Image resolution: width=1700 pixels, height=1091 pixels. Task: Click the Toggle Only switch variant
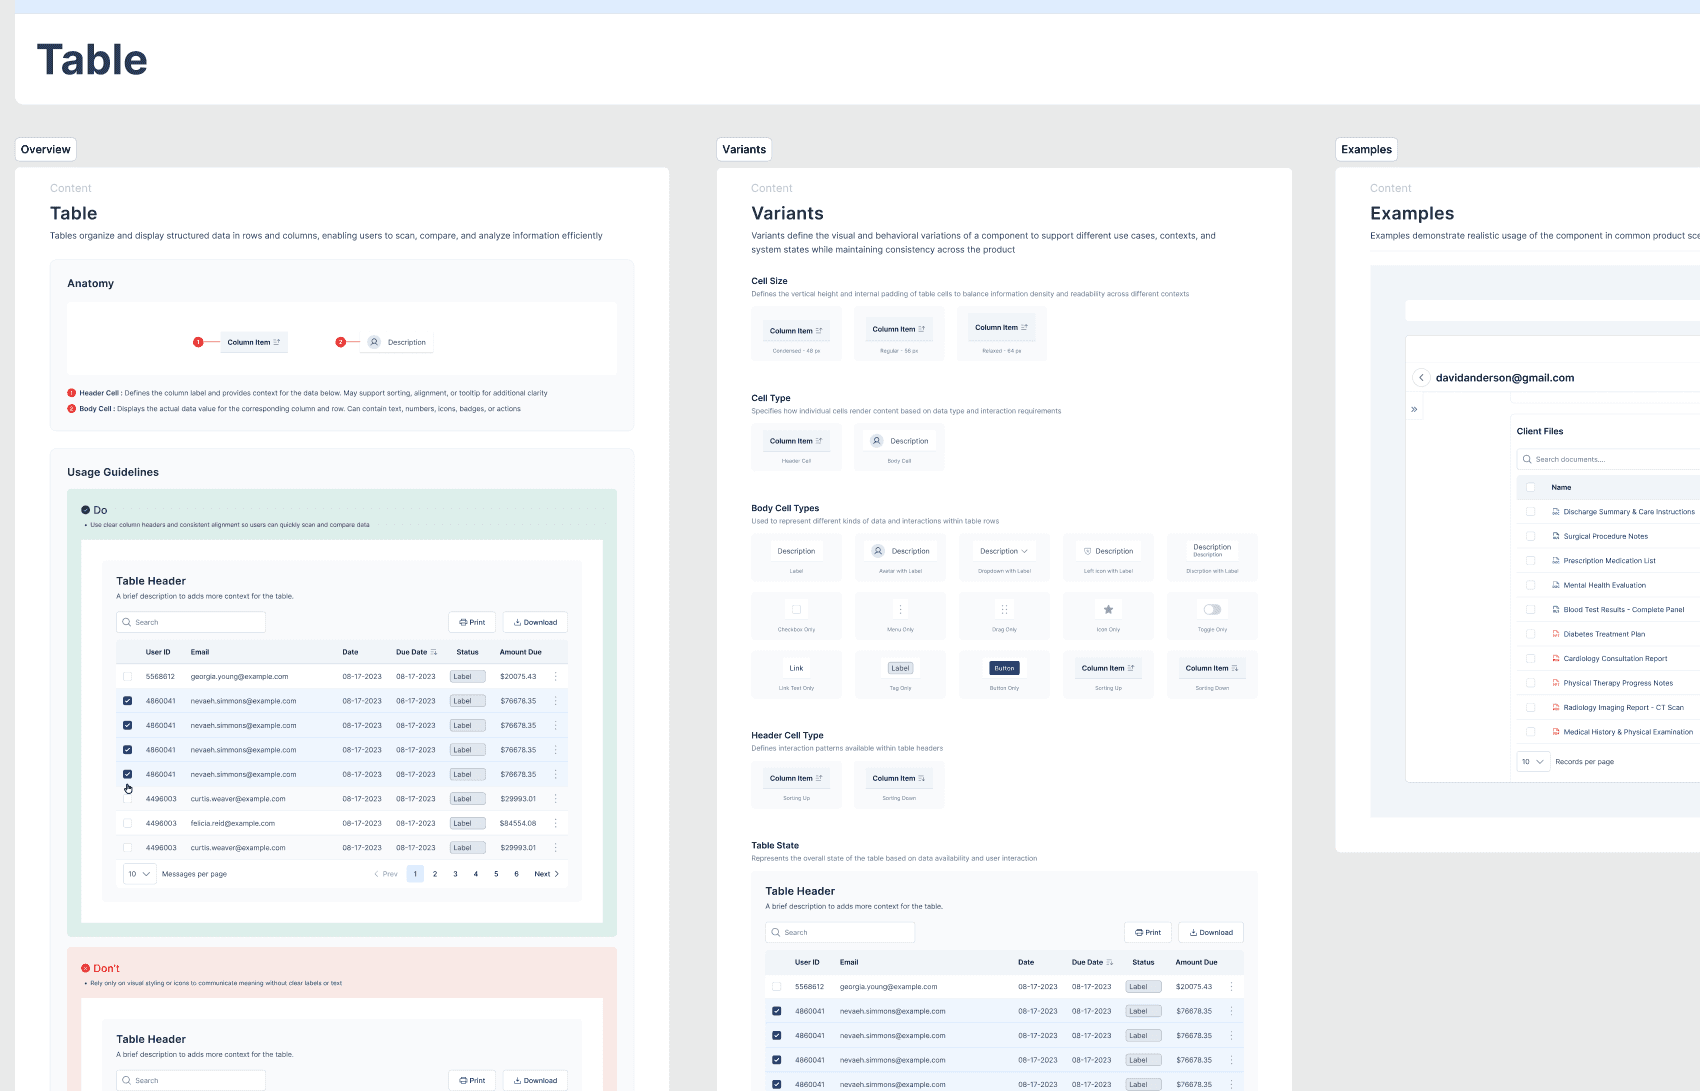point(1212,608)
